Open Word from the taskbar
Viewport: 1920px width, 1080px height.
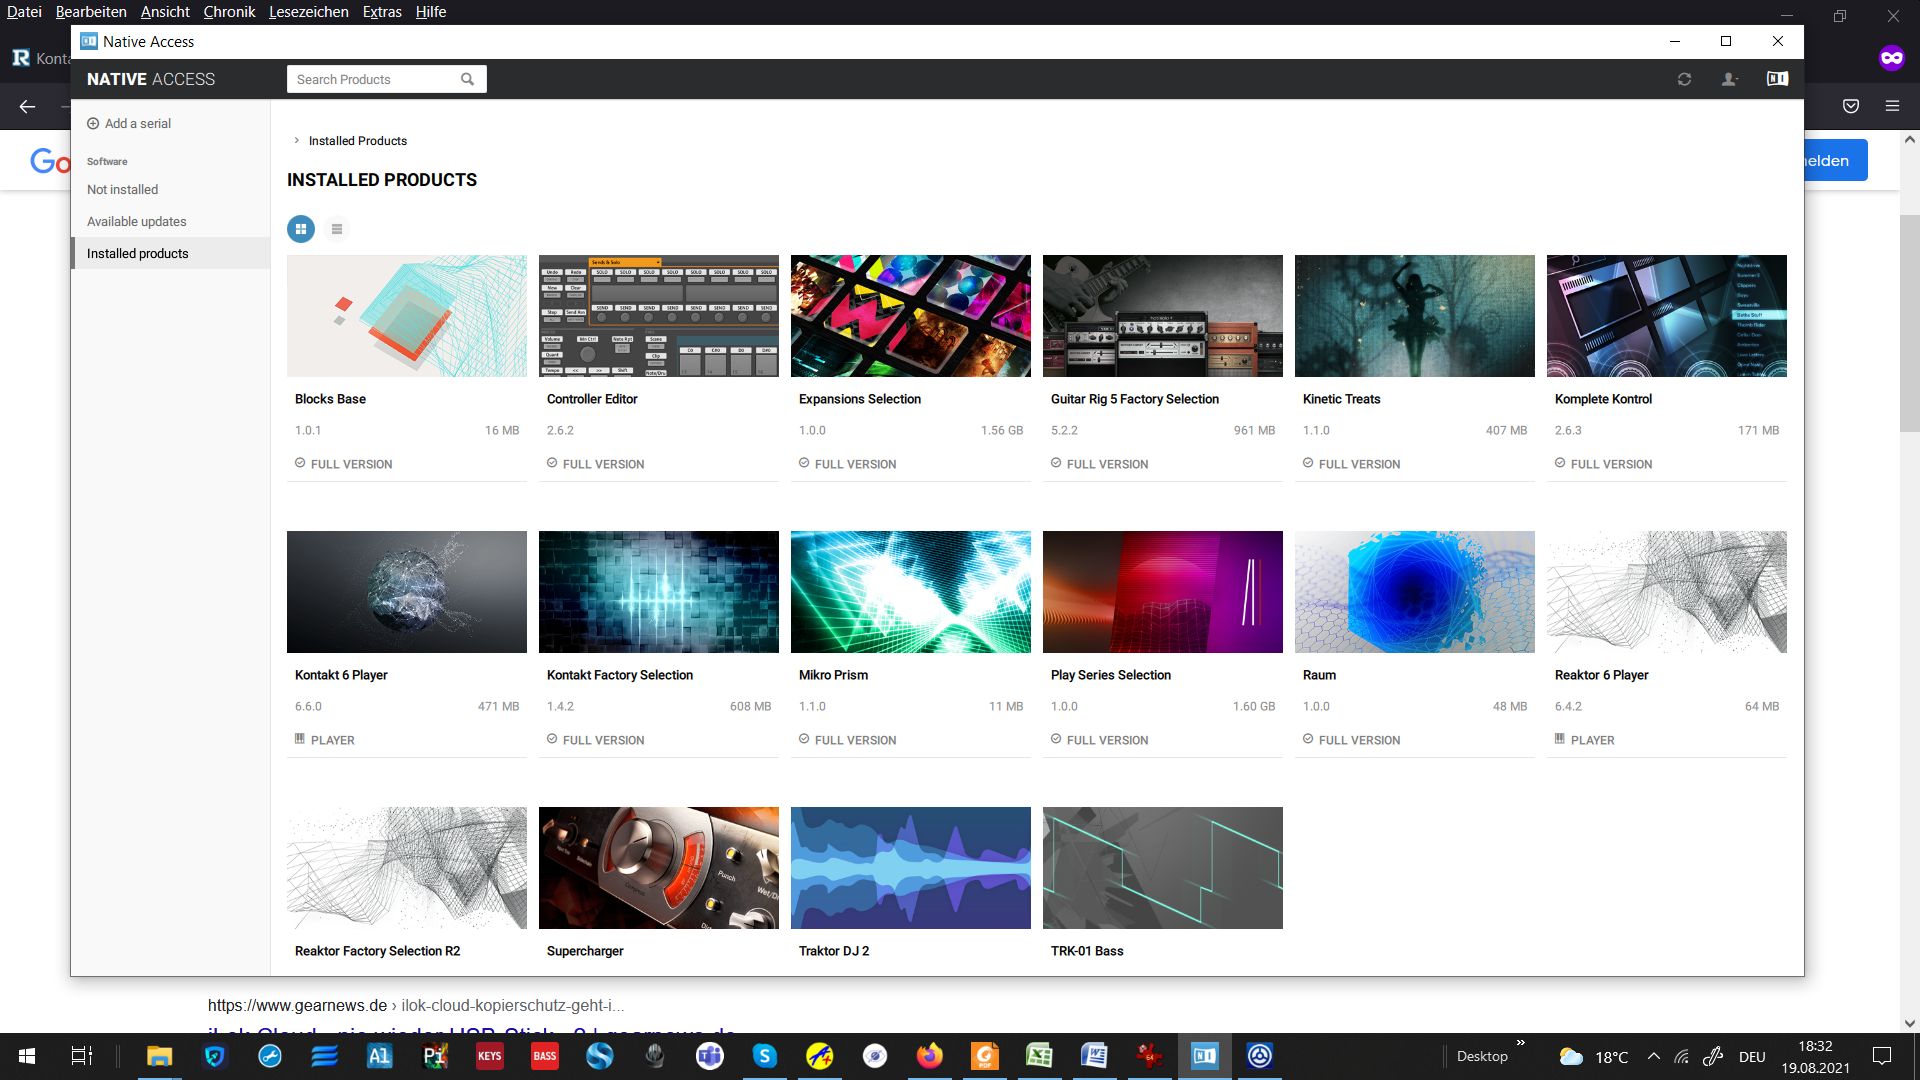pyautogui.click(x=1094, y=1056)
